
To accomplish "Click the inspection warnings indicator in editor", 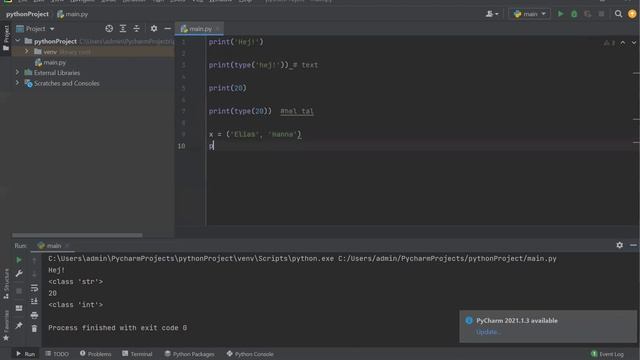I will (x=609, y=42).
